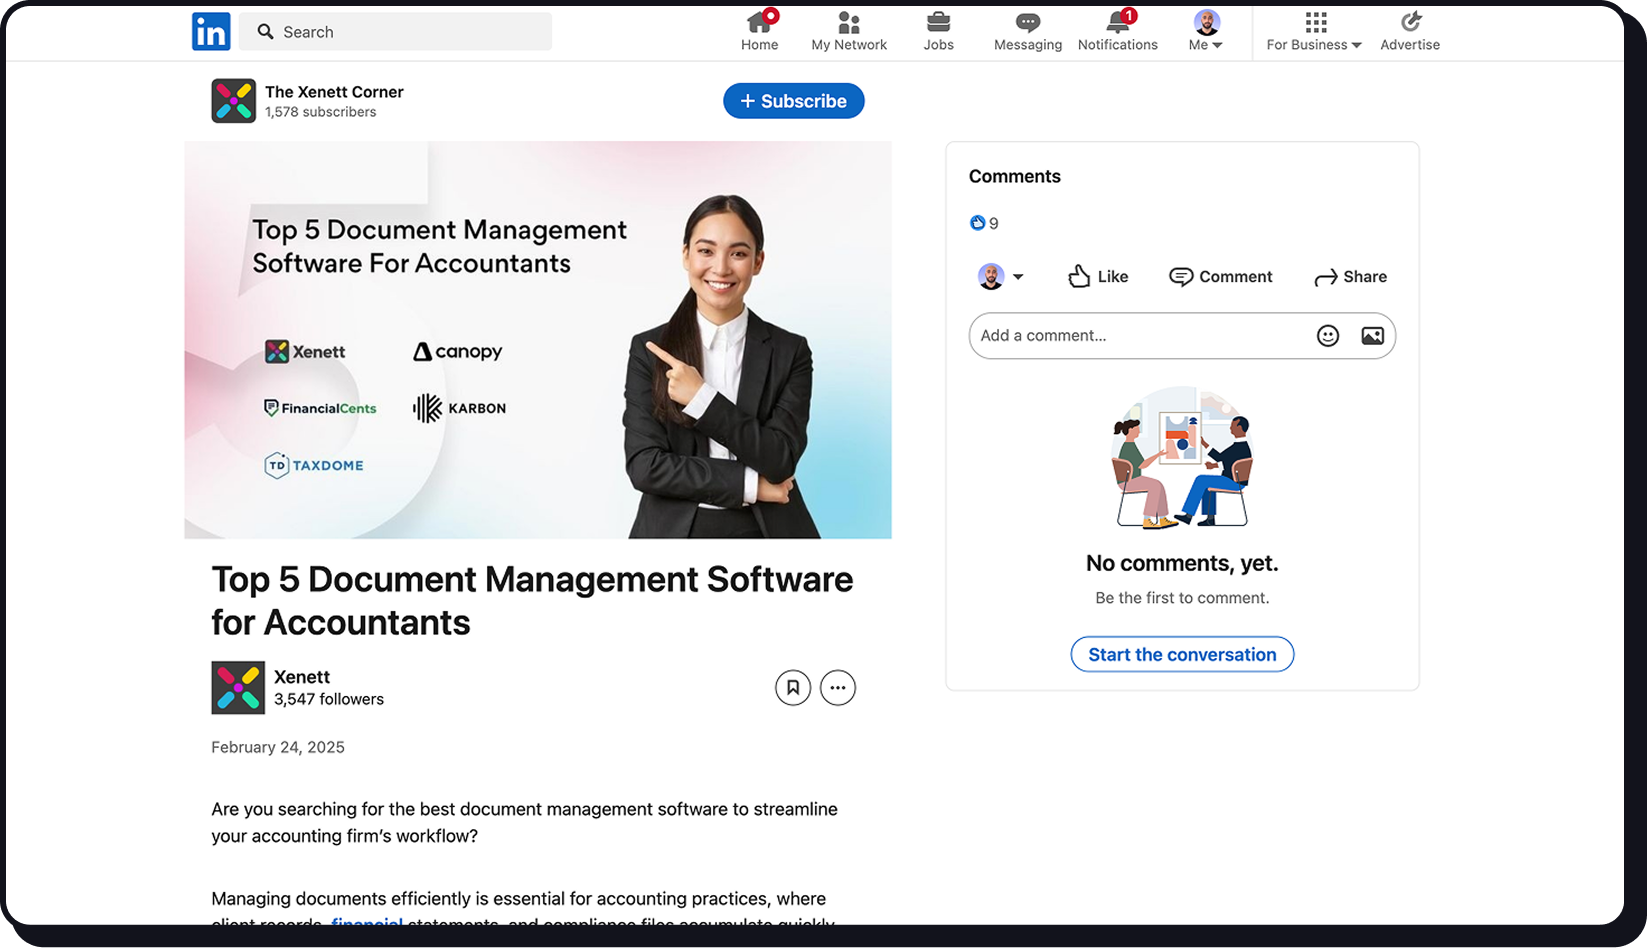Image resolution: width=1647 pixels, height=948 pixels.
Task: Share the article
Action: point(1351,277)
